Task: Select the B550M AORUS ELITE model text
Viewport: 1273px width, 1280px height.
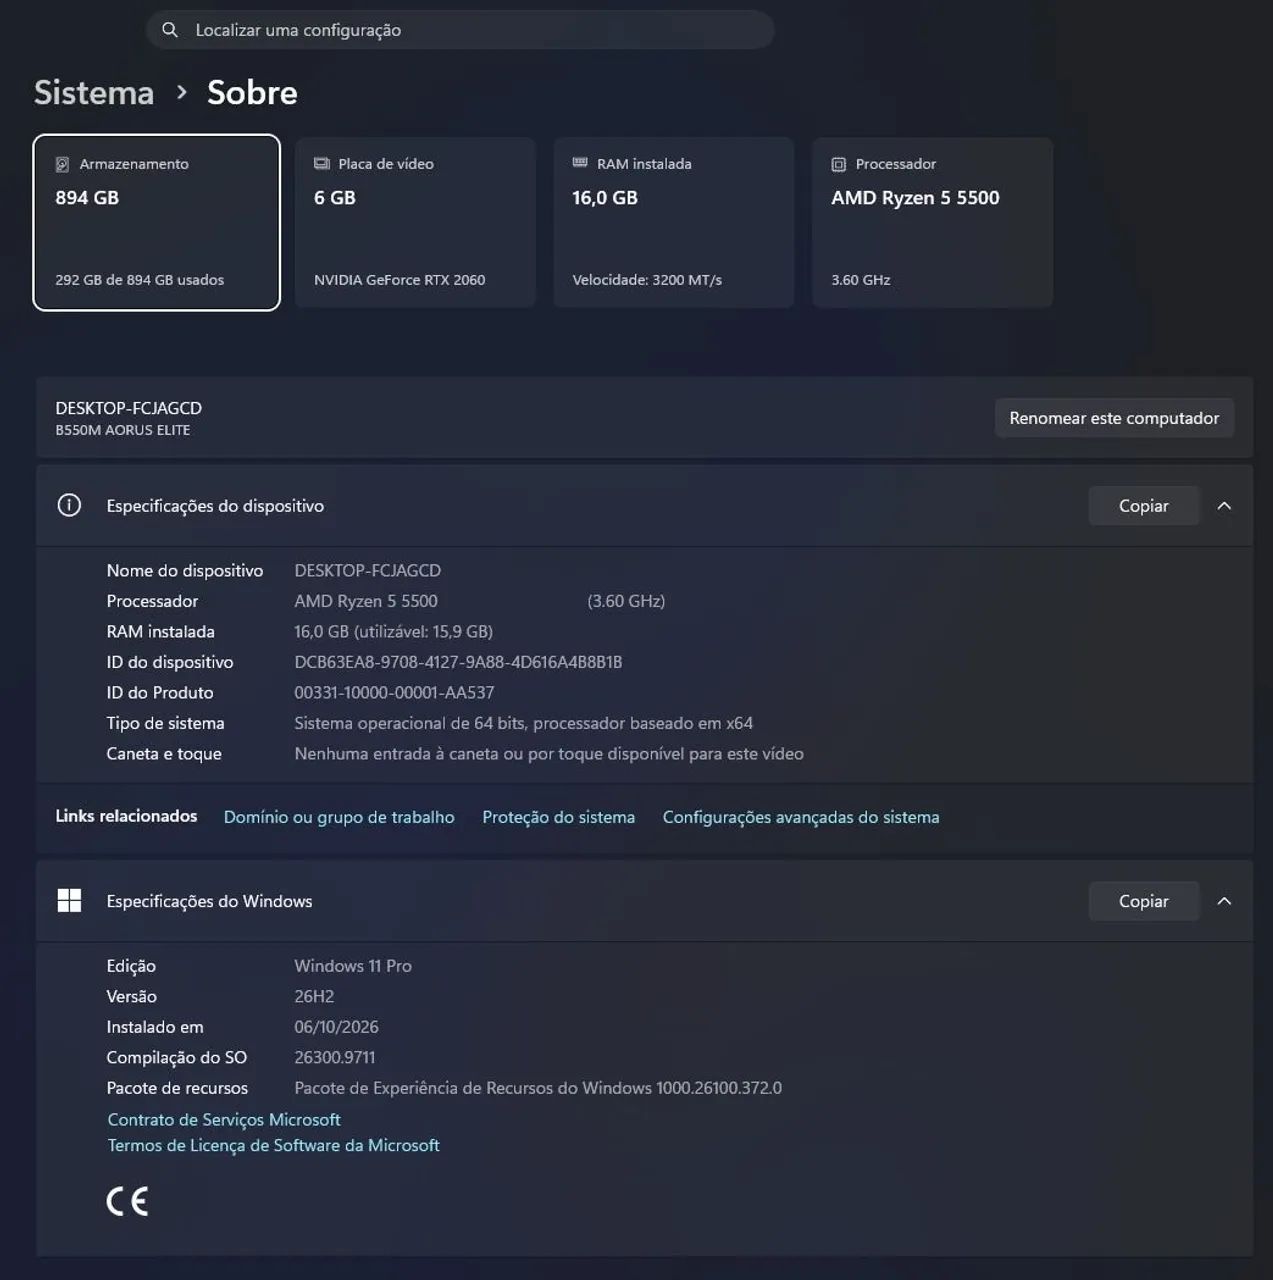Action: coord(122,430)
